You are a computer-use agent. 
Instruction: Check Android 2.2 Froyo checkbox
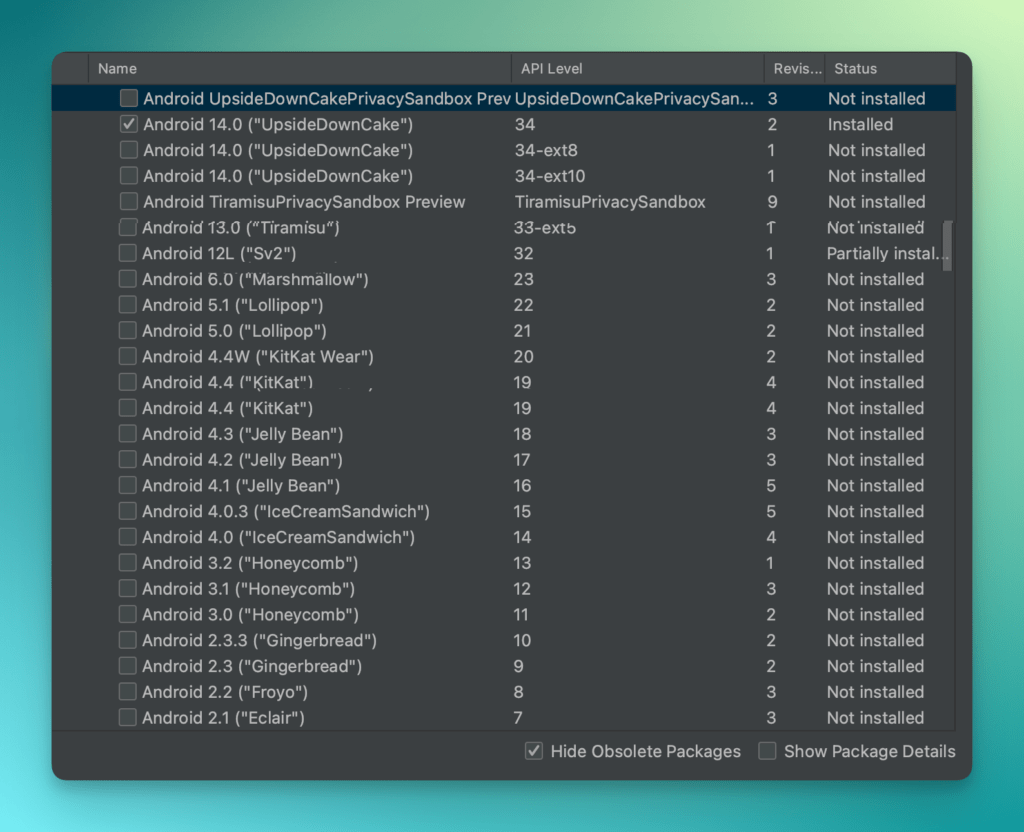click(x=128, y=692)
